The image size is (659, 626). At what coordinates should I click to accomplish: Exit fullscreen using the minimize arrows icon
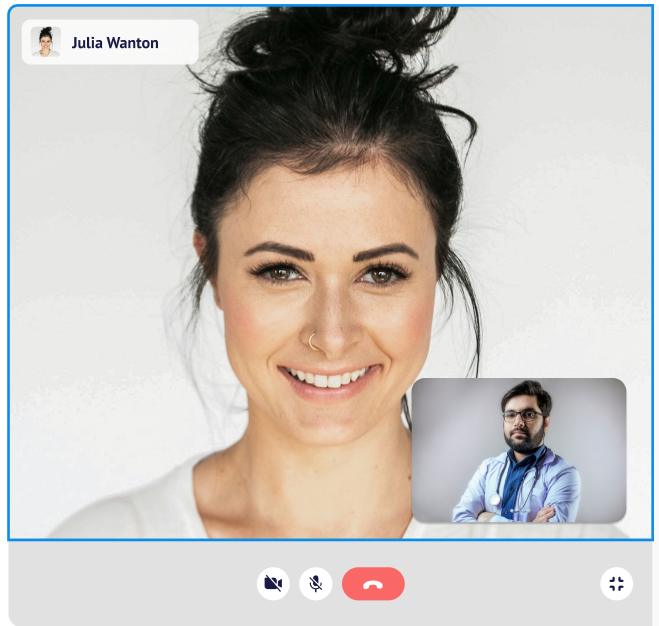(x=617, y=584)
